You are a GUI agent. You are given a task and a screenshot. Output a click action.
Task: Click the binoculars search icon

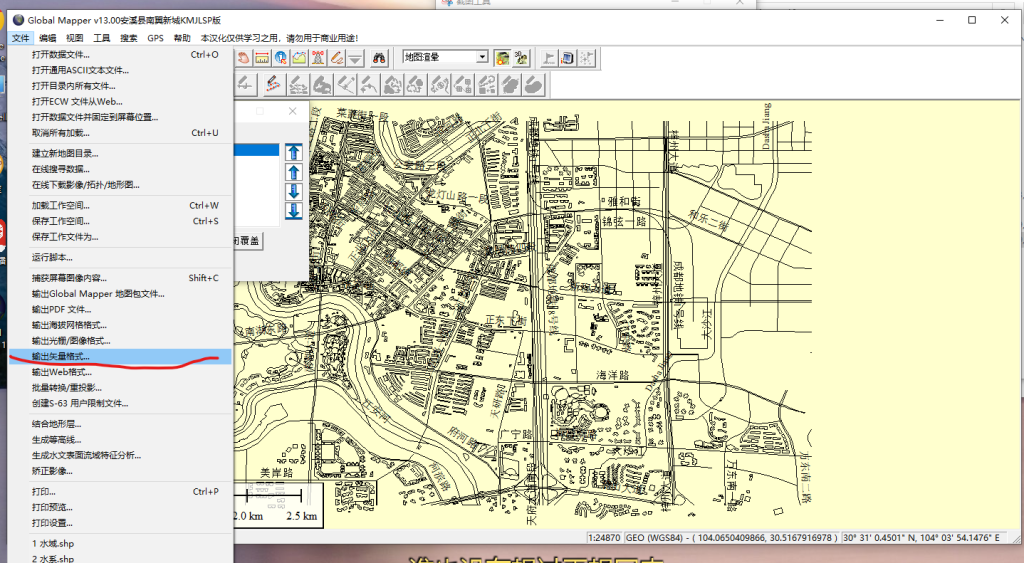pyautogui.click(x=380, y=58)
